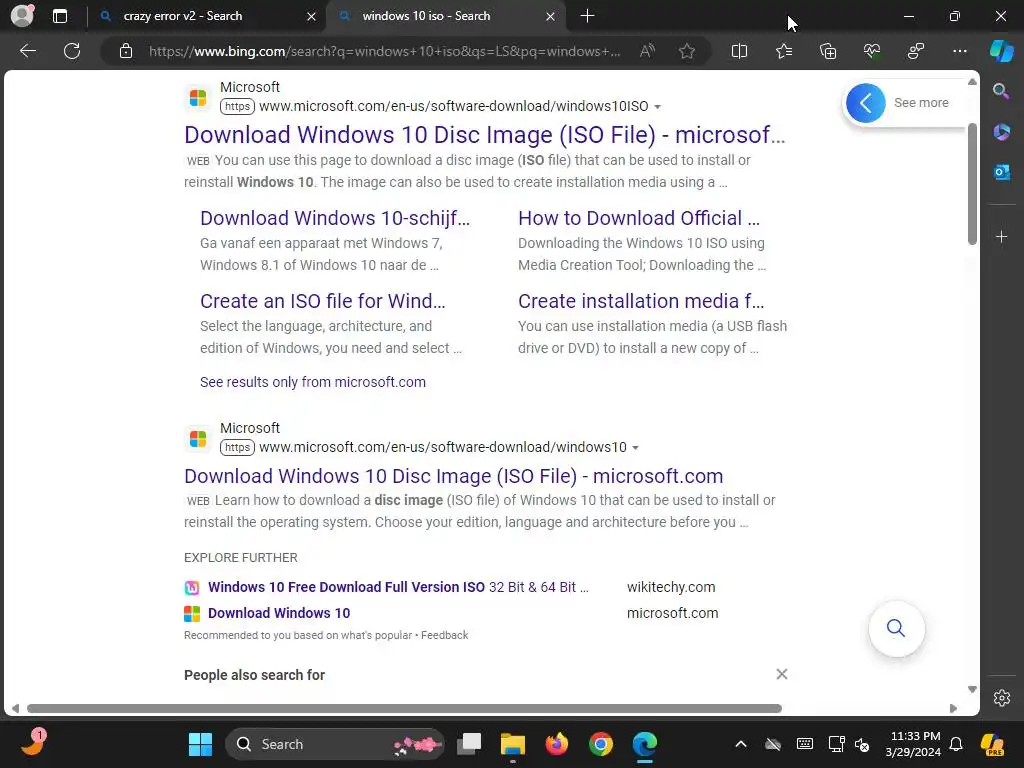Open Copilot preview in taskbar corner
This screenshot has width=1024, height=768.
[x=992, y=744]
